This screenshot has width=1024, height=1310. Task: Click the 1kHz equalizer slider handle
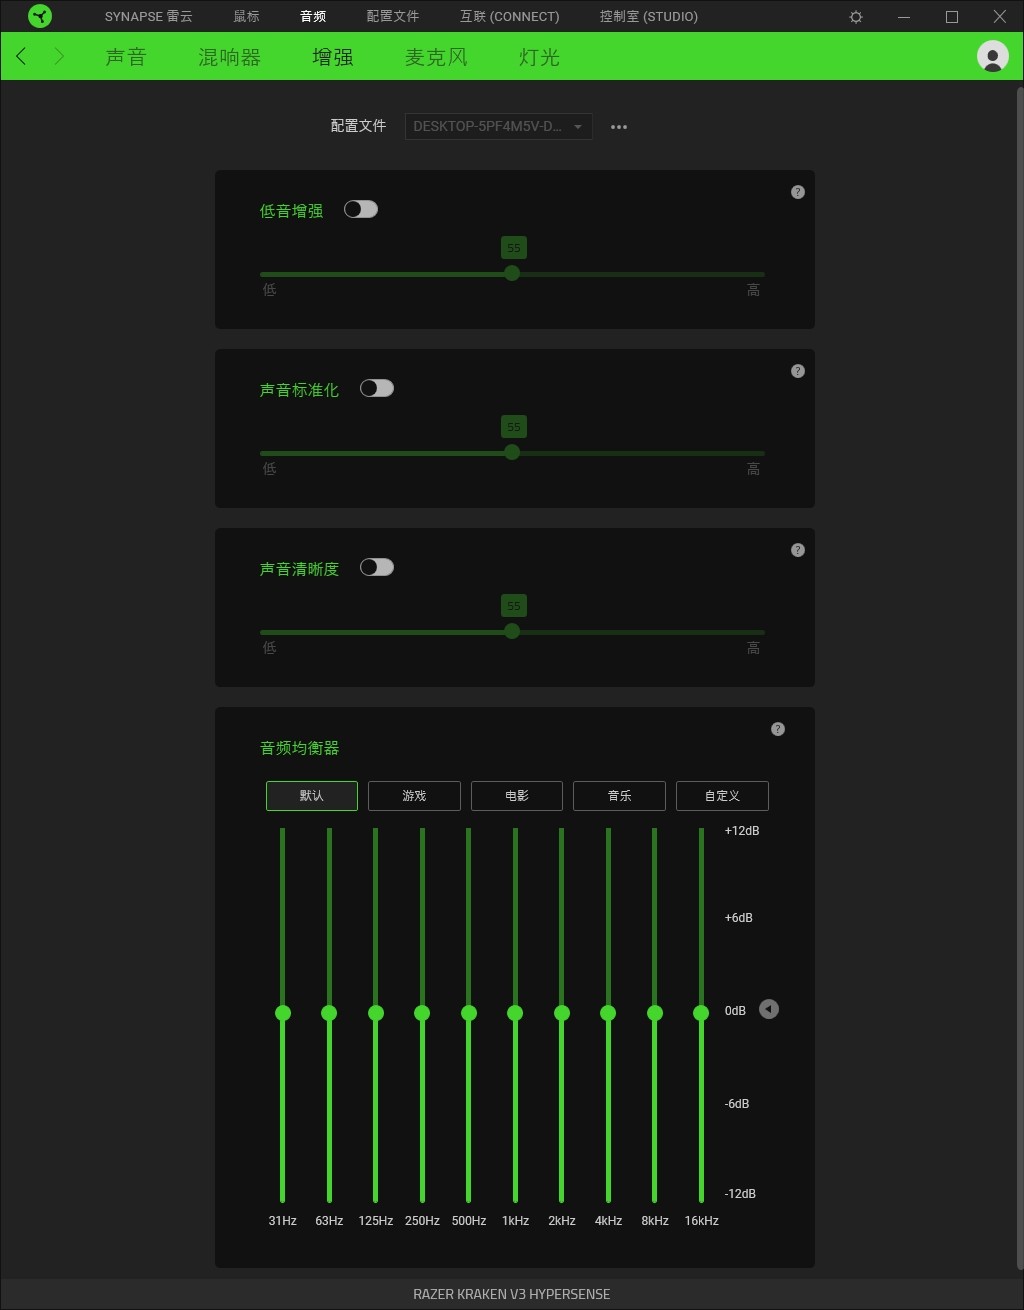tap(515, 1013)
